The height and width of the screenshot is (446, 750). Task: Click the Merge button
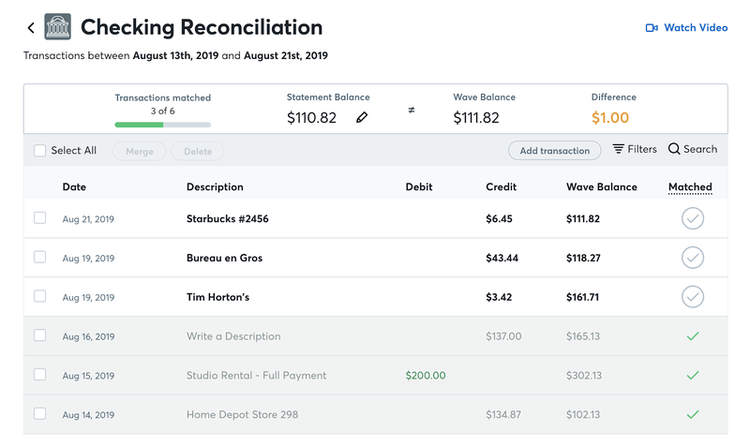tap(139, 151)
